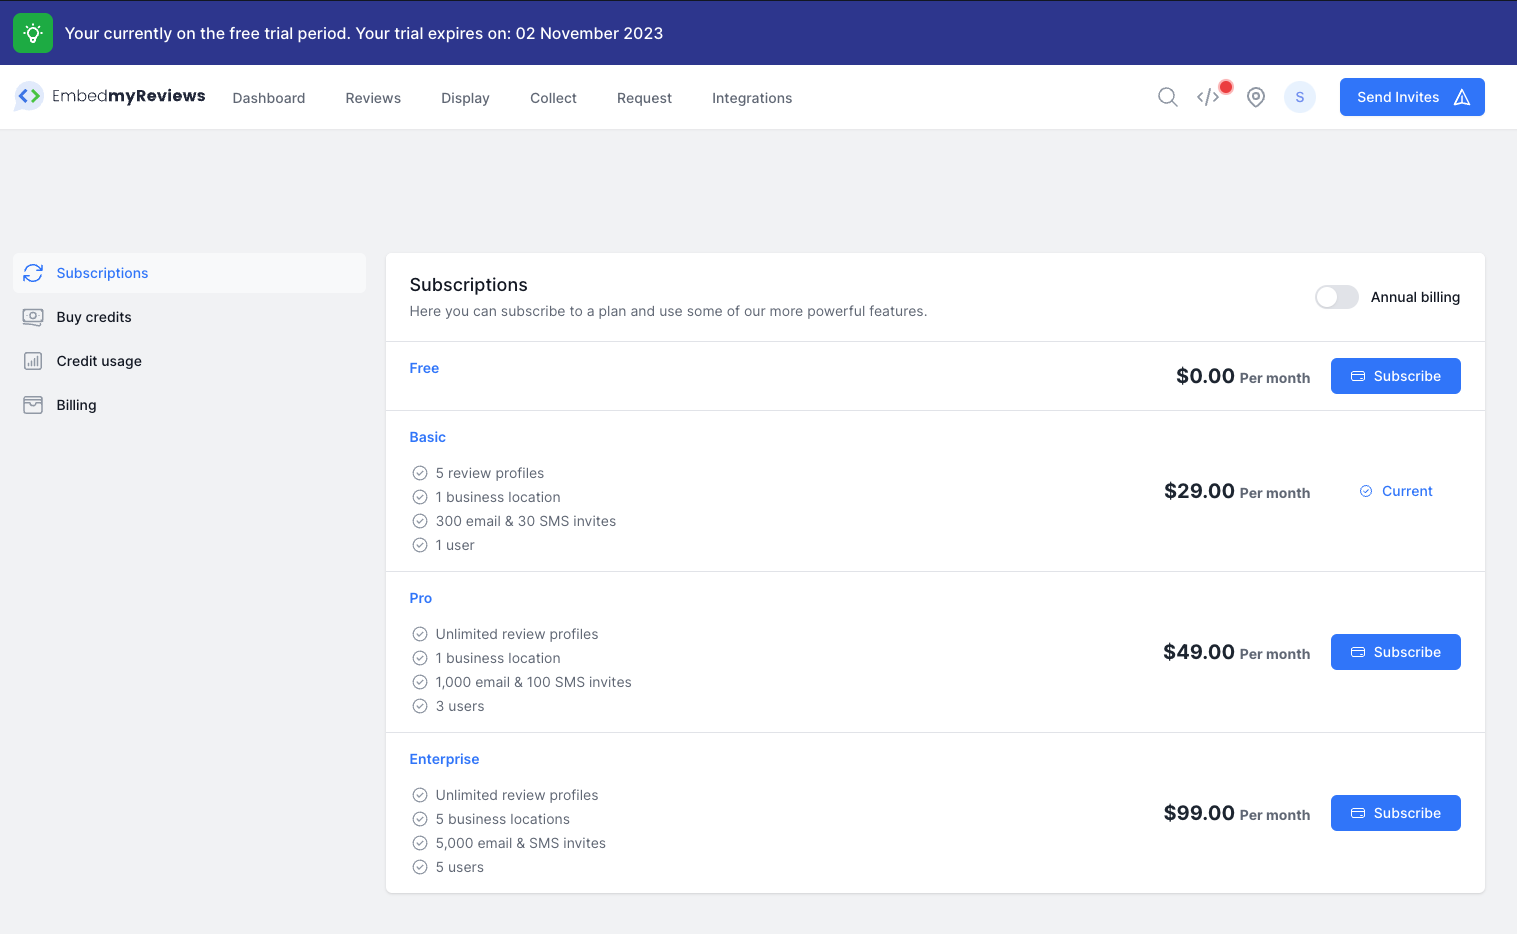
Task: View Credit usage via its sidebar icon
Action: [99, 361]
